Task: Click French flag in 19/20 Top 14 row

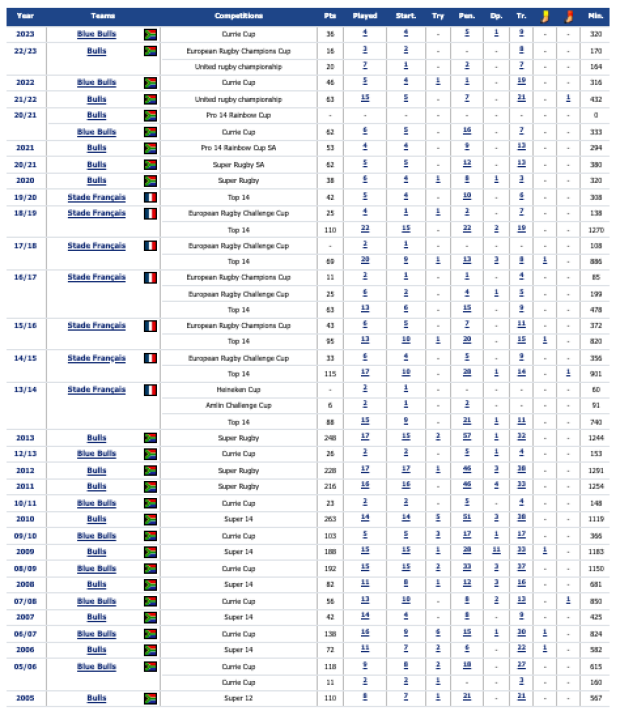Action: coord(150,197)
